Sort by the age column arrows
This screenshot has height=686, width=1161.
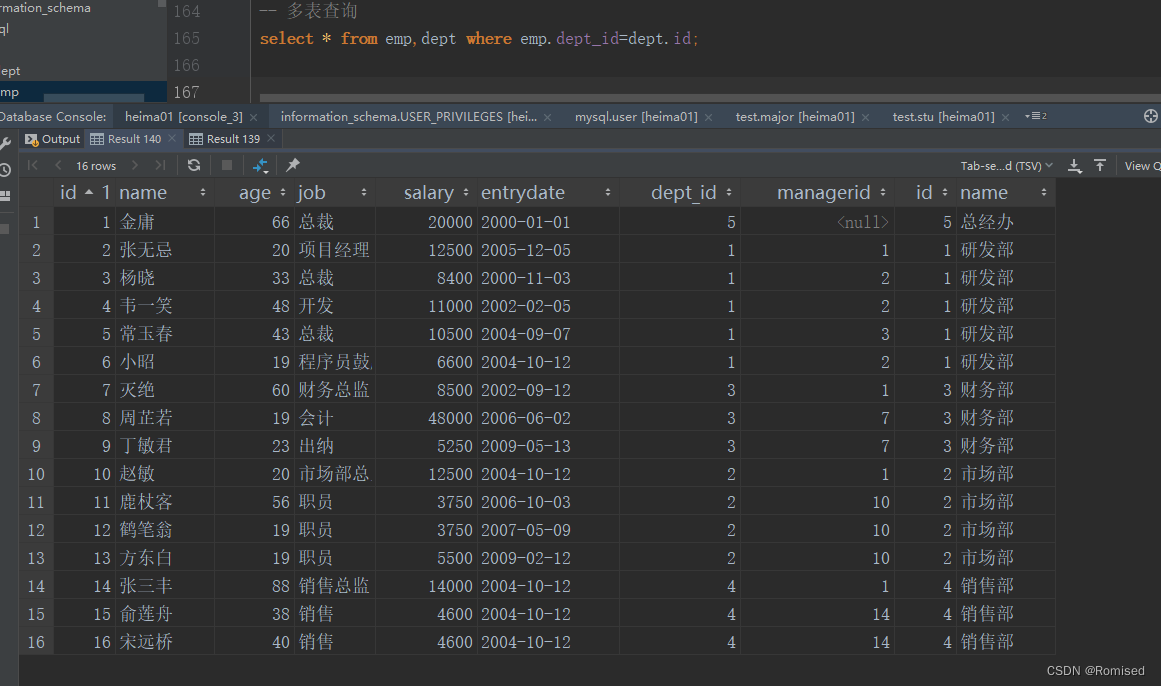283,193
